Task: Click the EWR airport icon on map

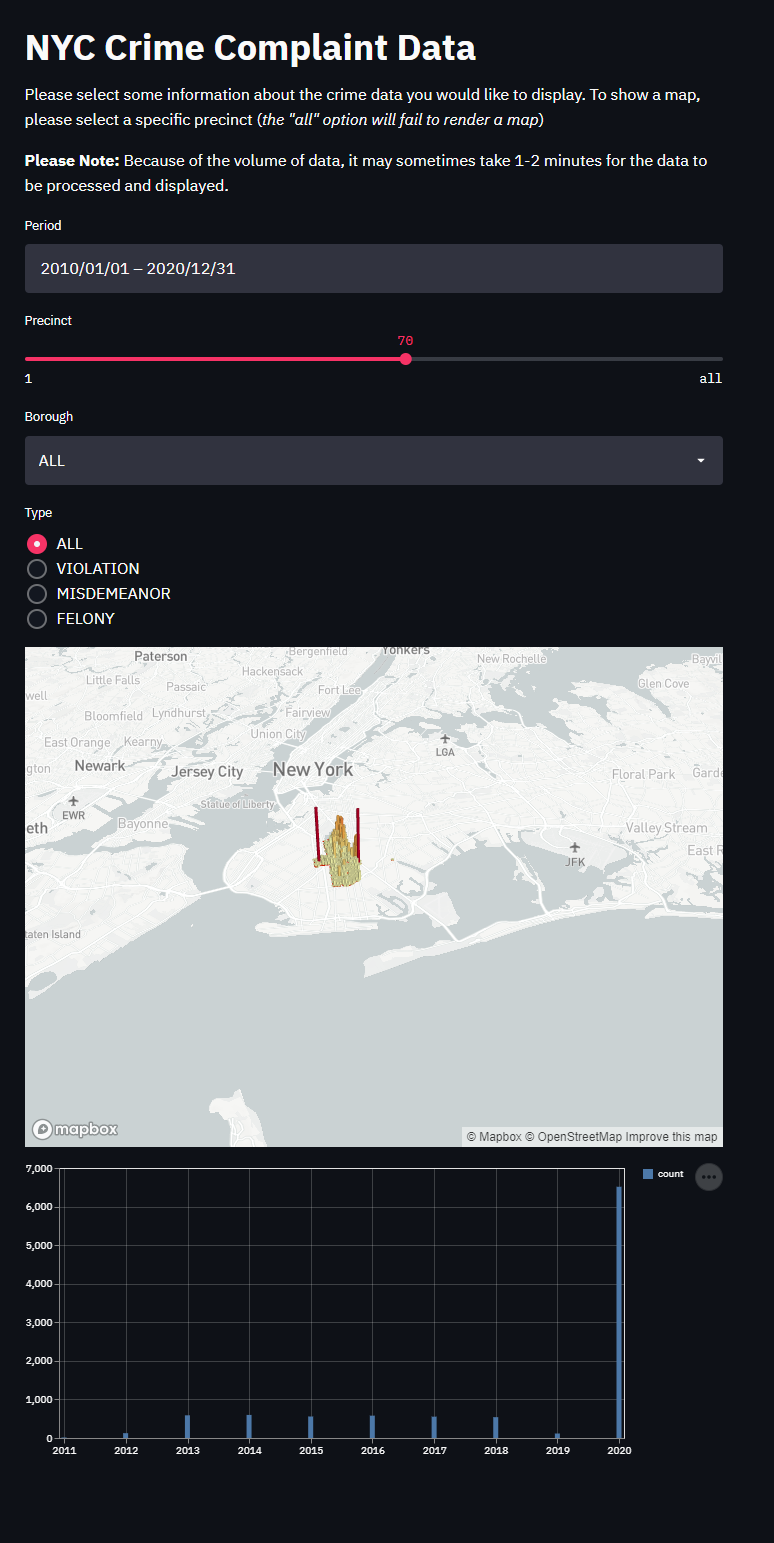Action: [73, 801]
